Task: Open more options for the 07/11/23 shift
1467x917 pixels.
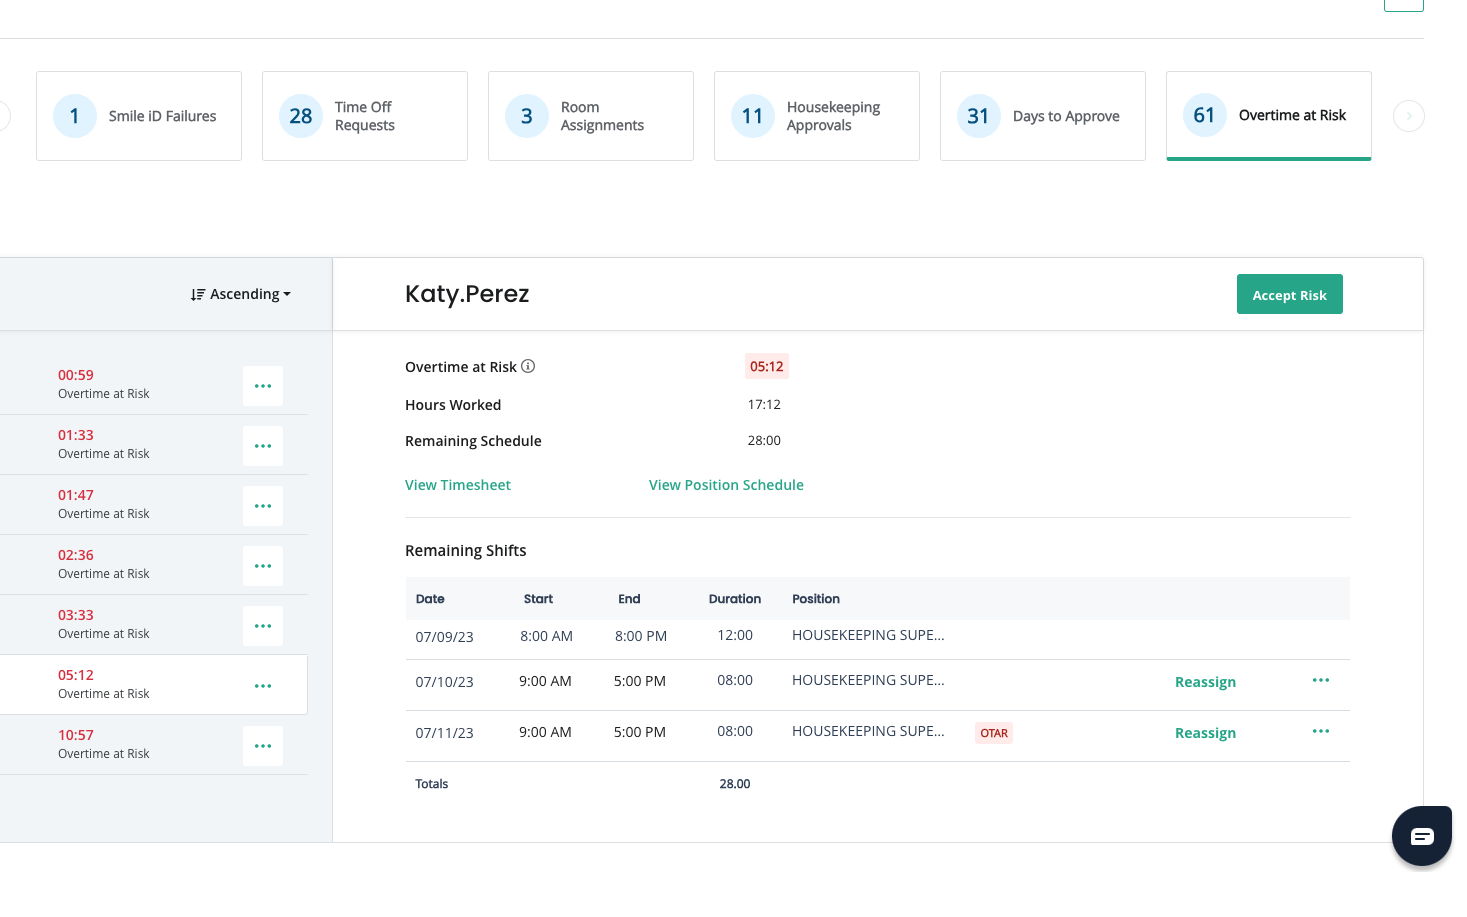Action: click(x=1320, y=731)
